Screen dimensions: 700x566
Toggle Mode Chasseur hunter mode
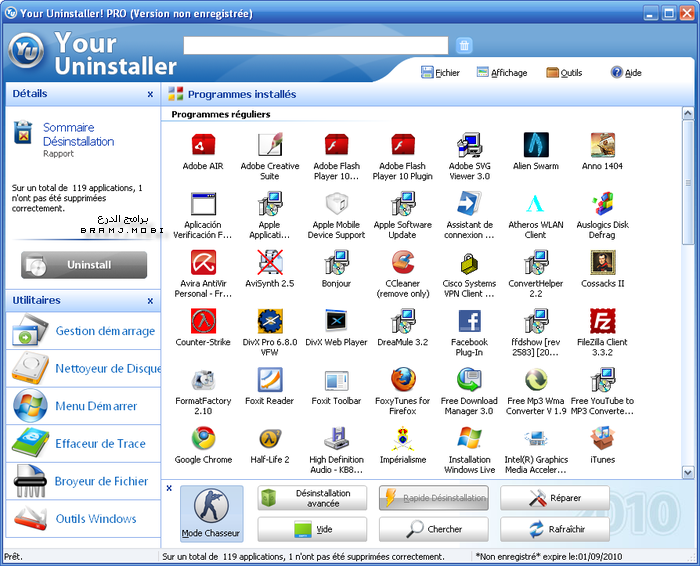pos(212,514)
